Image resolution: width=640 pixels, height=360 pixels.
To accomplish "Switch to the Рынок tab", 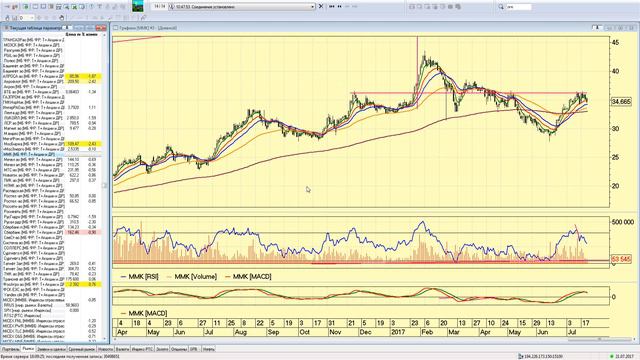I will tap(28, 349).
